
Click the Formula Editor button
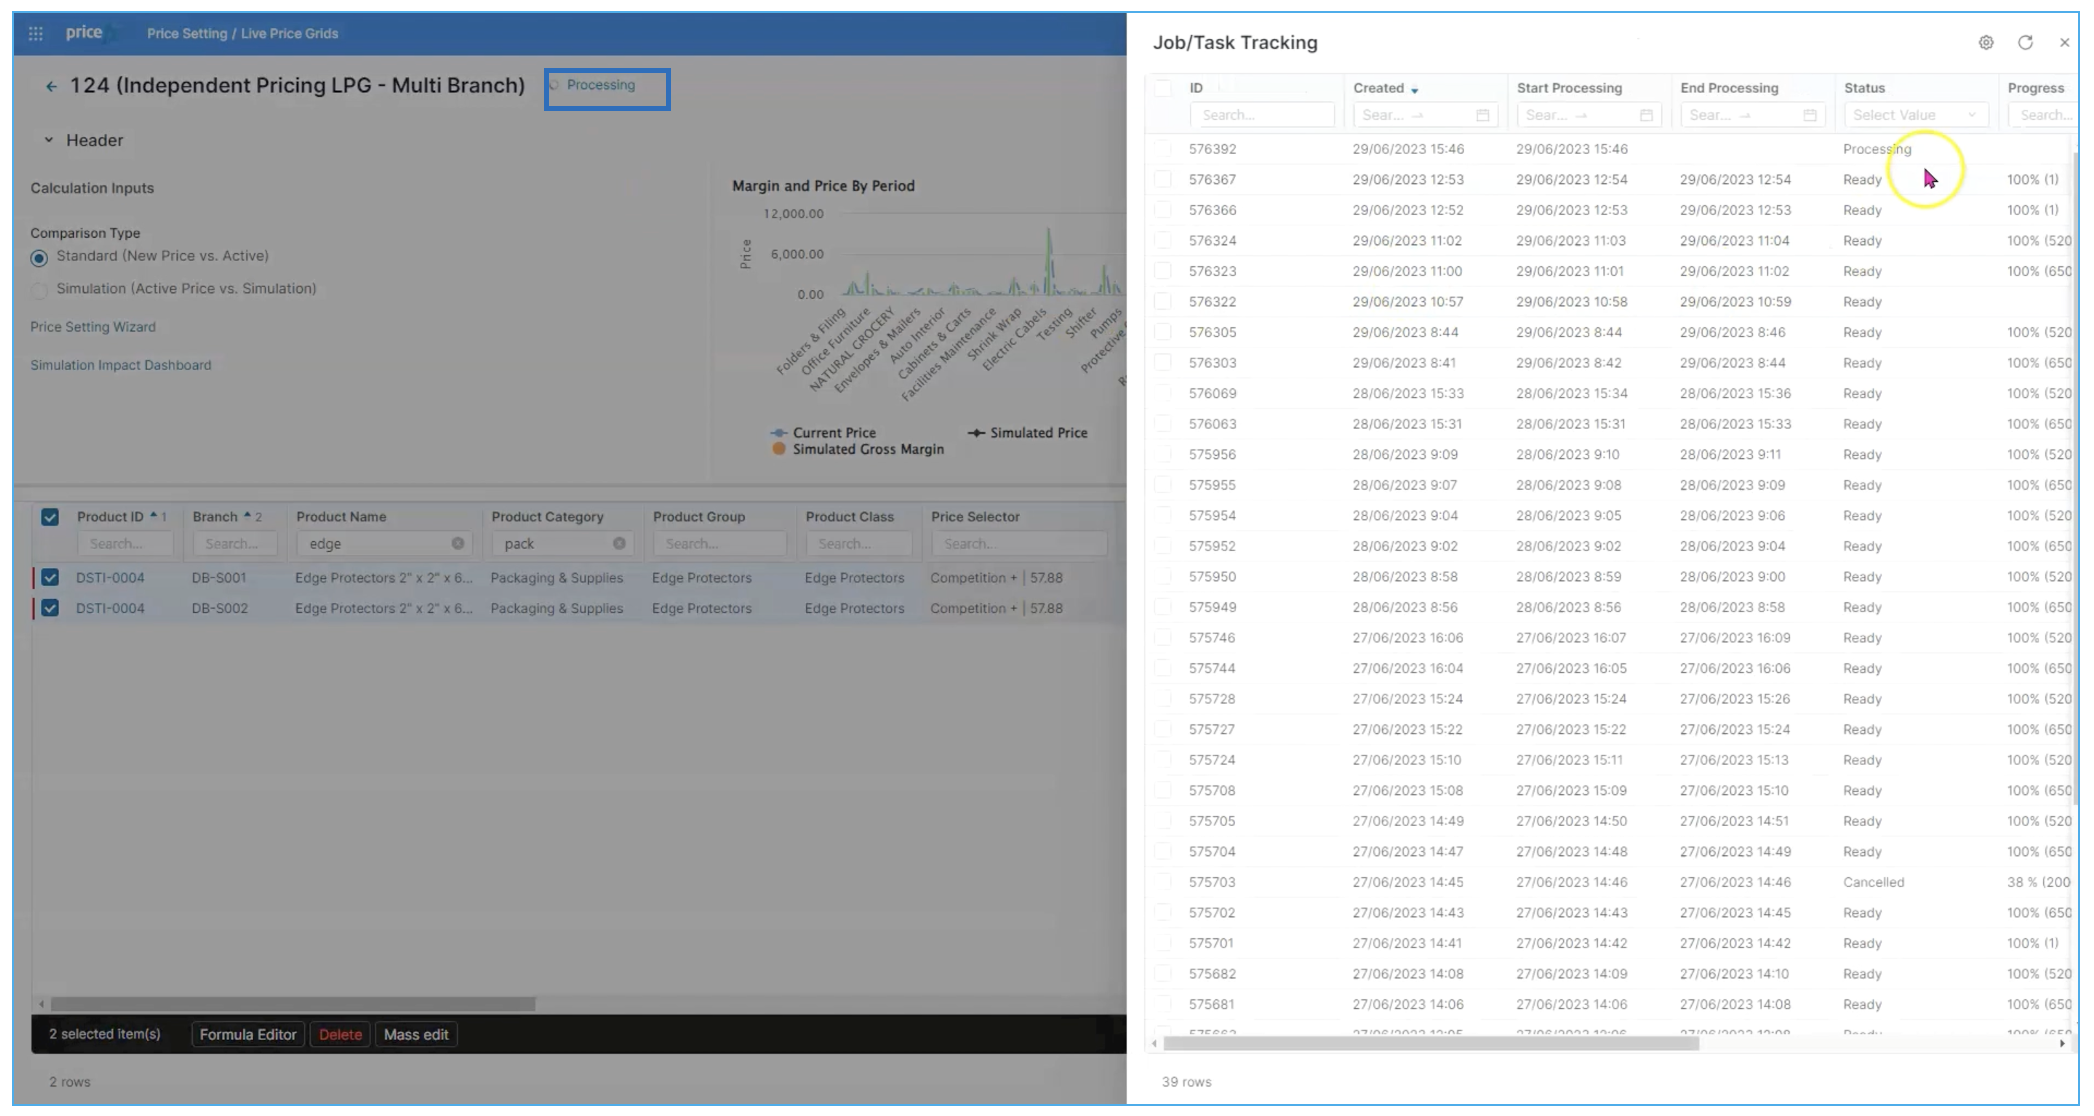pos(248,1034)
